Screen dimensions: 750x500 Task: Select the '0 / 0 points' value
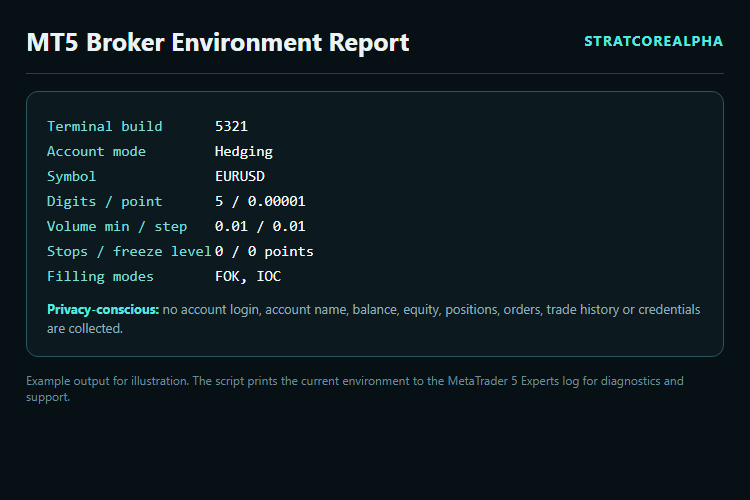(x=265, y=252)
